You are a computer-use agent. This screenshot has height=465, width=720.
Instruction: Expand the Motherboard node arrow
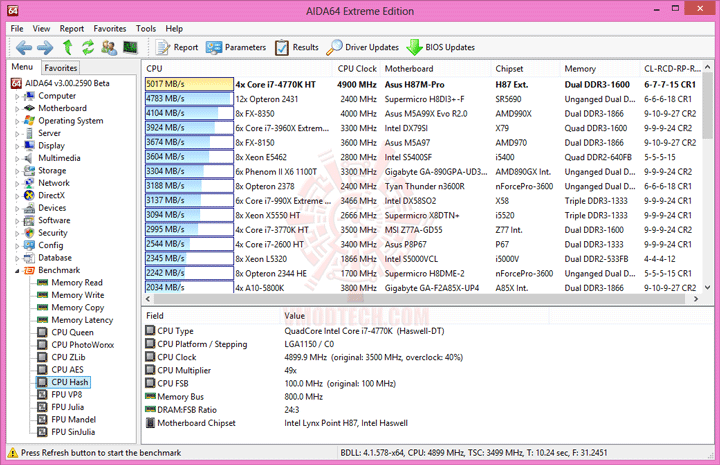[x=17, y=109]
